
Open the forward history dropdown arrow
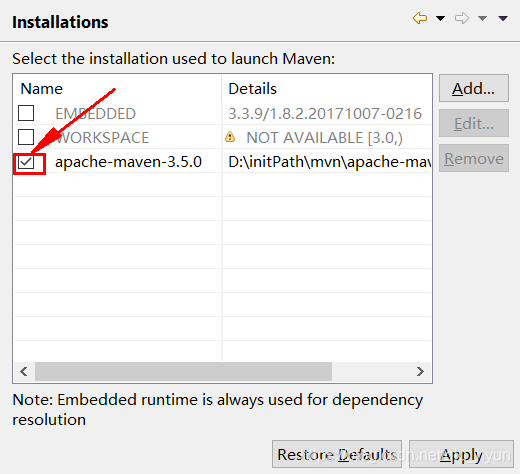pos(482,18)
